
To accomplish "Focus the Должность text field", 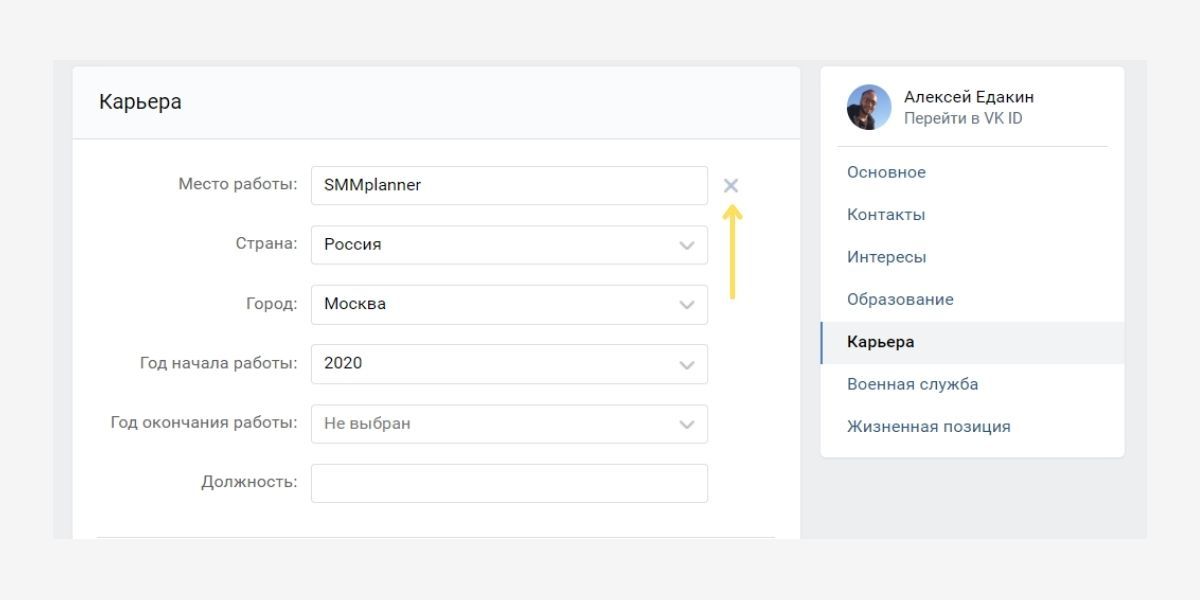I will click(509, 483).
